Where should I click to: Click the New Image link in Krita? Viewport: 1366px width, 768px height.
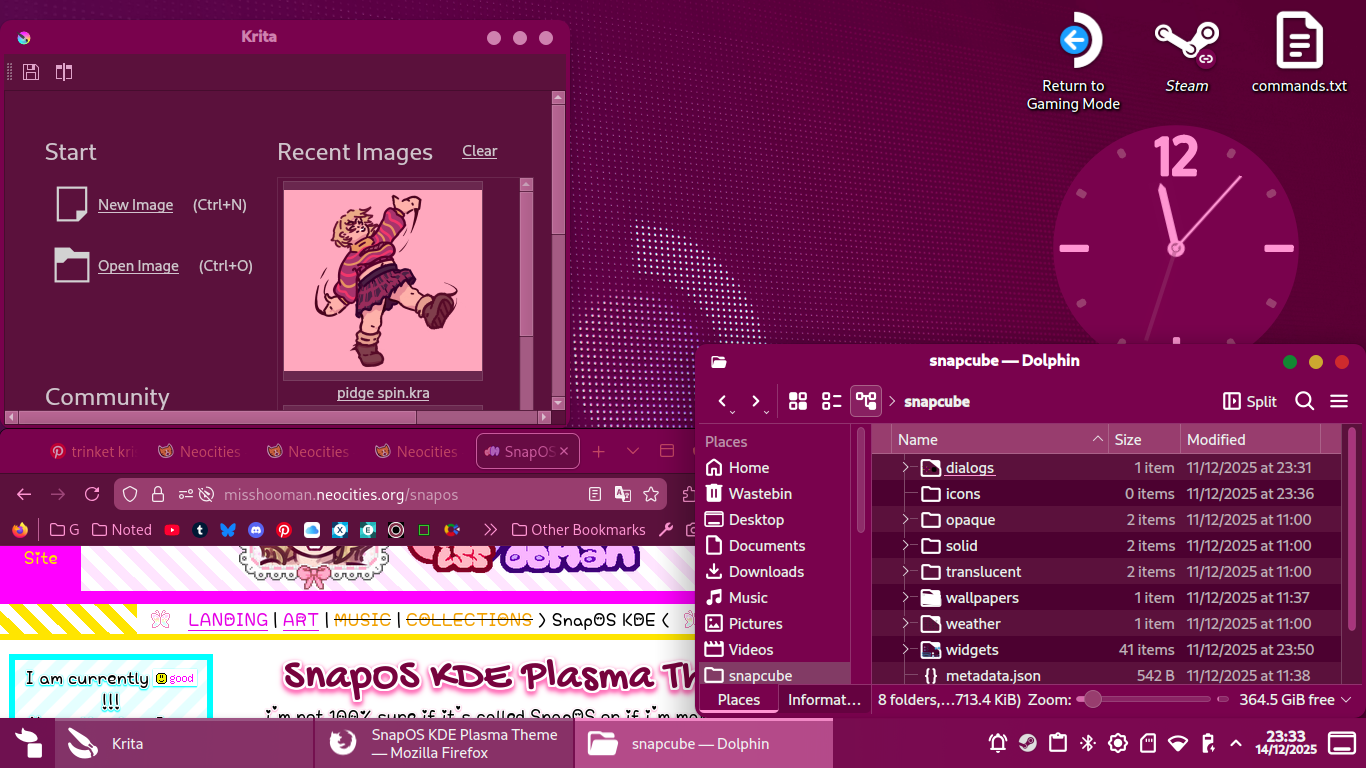tap(135, 205)
